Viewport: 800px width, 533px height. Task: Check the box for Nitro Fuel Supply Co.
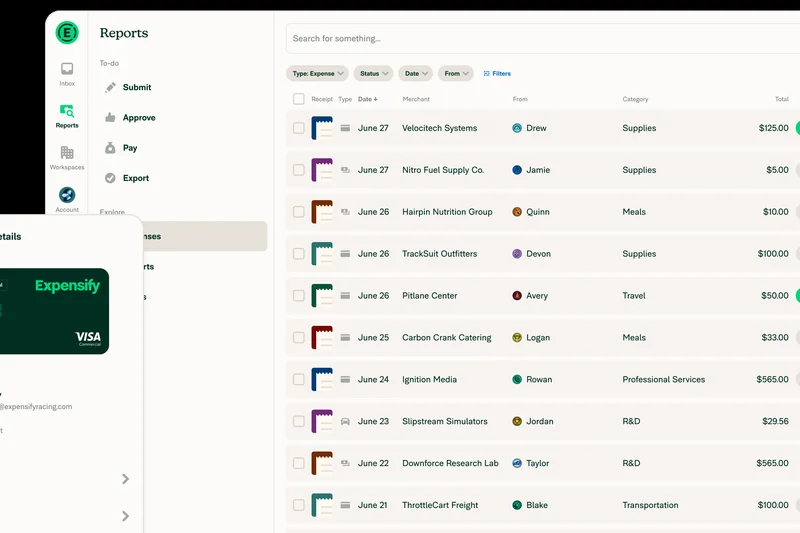pos(298,170)
